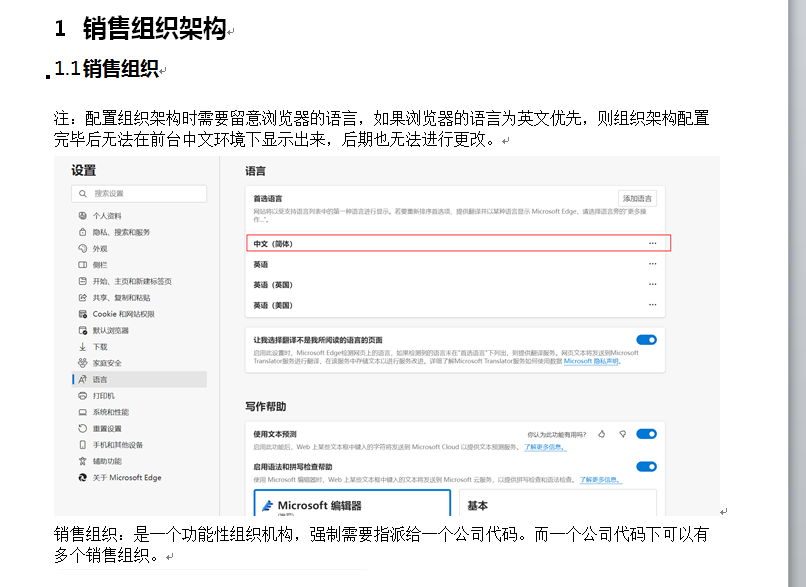Click the 个人资料 profile icon in sidebar
This screenshot has width=806, height=587.
tap(83, 216)
